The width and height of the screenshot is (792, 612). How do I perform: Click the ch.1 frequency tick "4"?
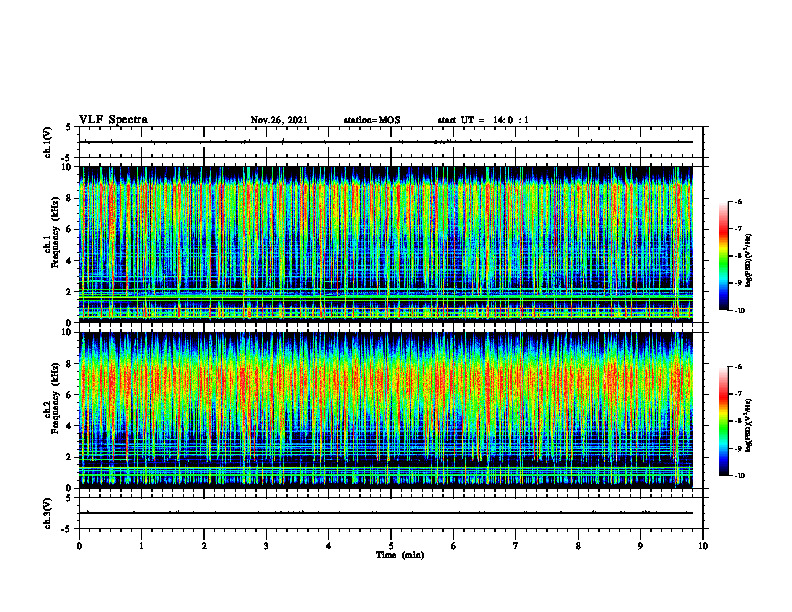[69, 261]
